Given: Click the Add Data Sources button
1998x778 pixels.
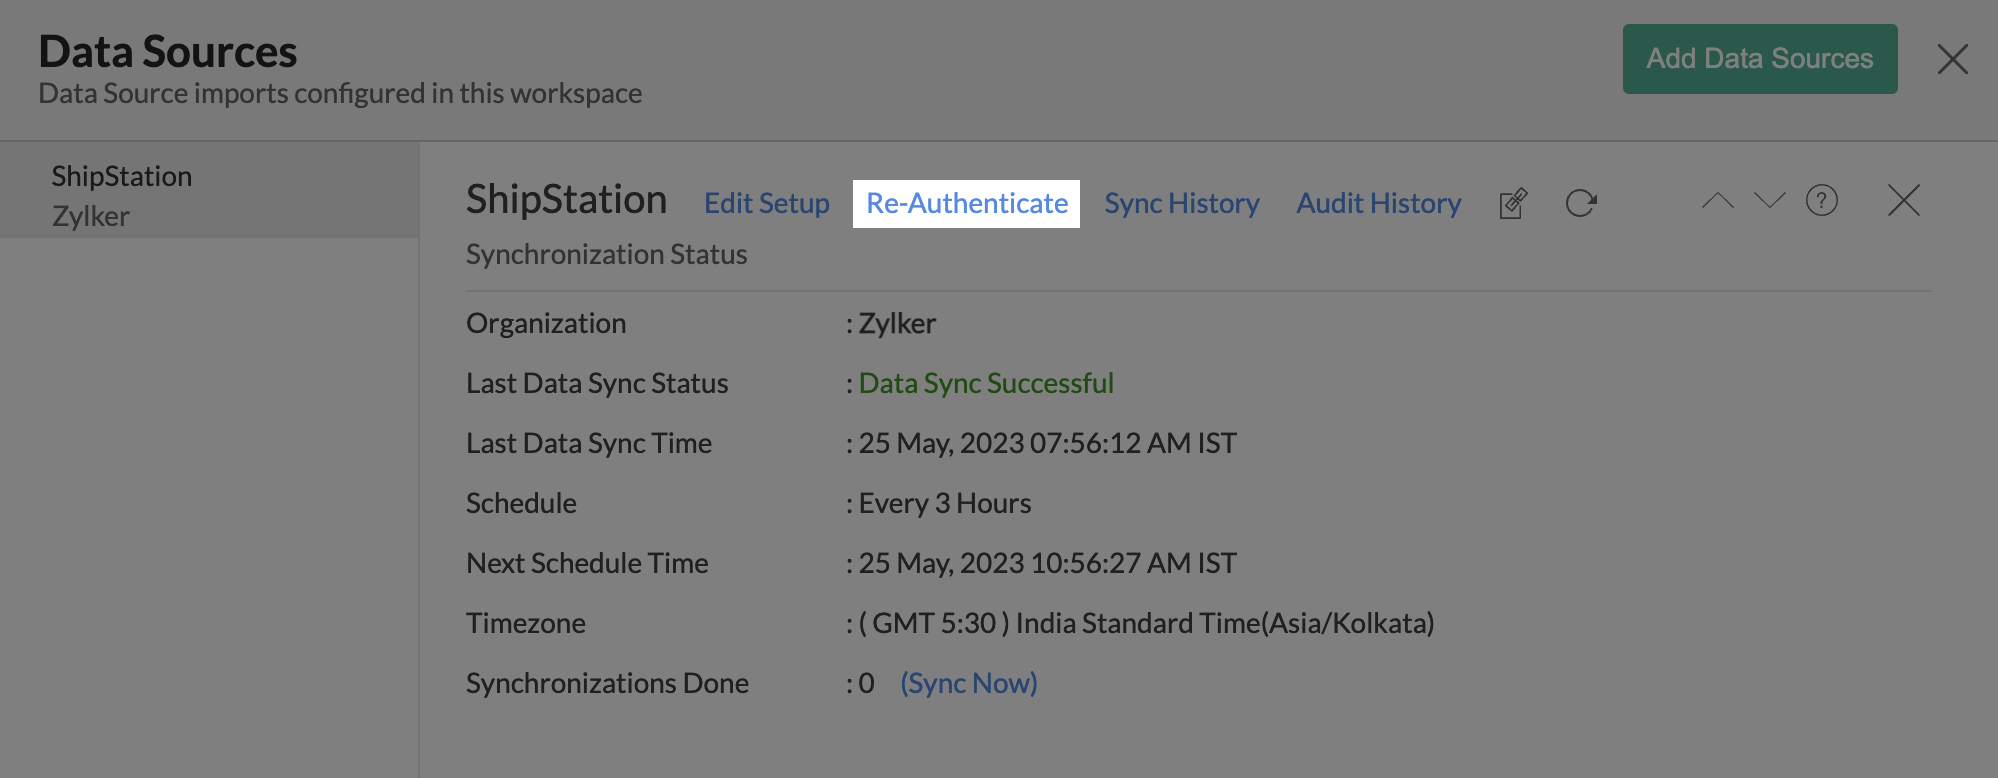Looking at the screenshot, I should [x=1760, y=59].
